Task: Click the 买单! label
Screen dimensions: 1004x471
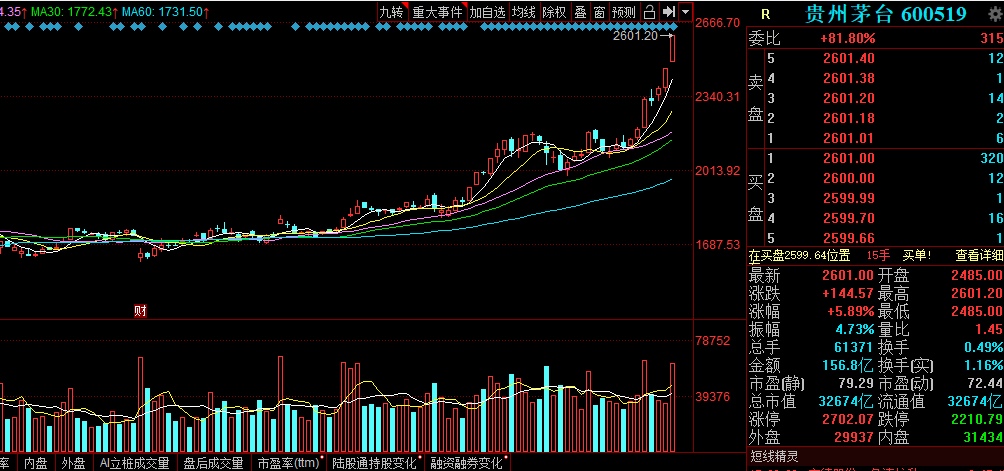Action: (x=917, y=255)
